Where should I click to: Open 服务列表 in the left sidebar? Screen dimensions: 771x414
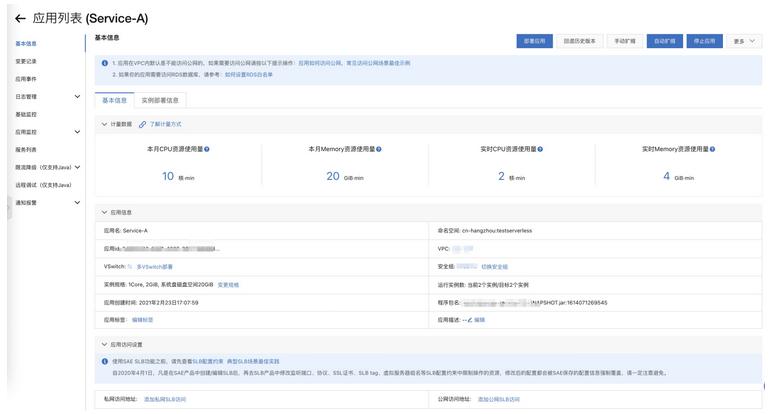click(26, 149)
